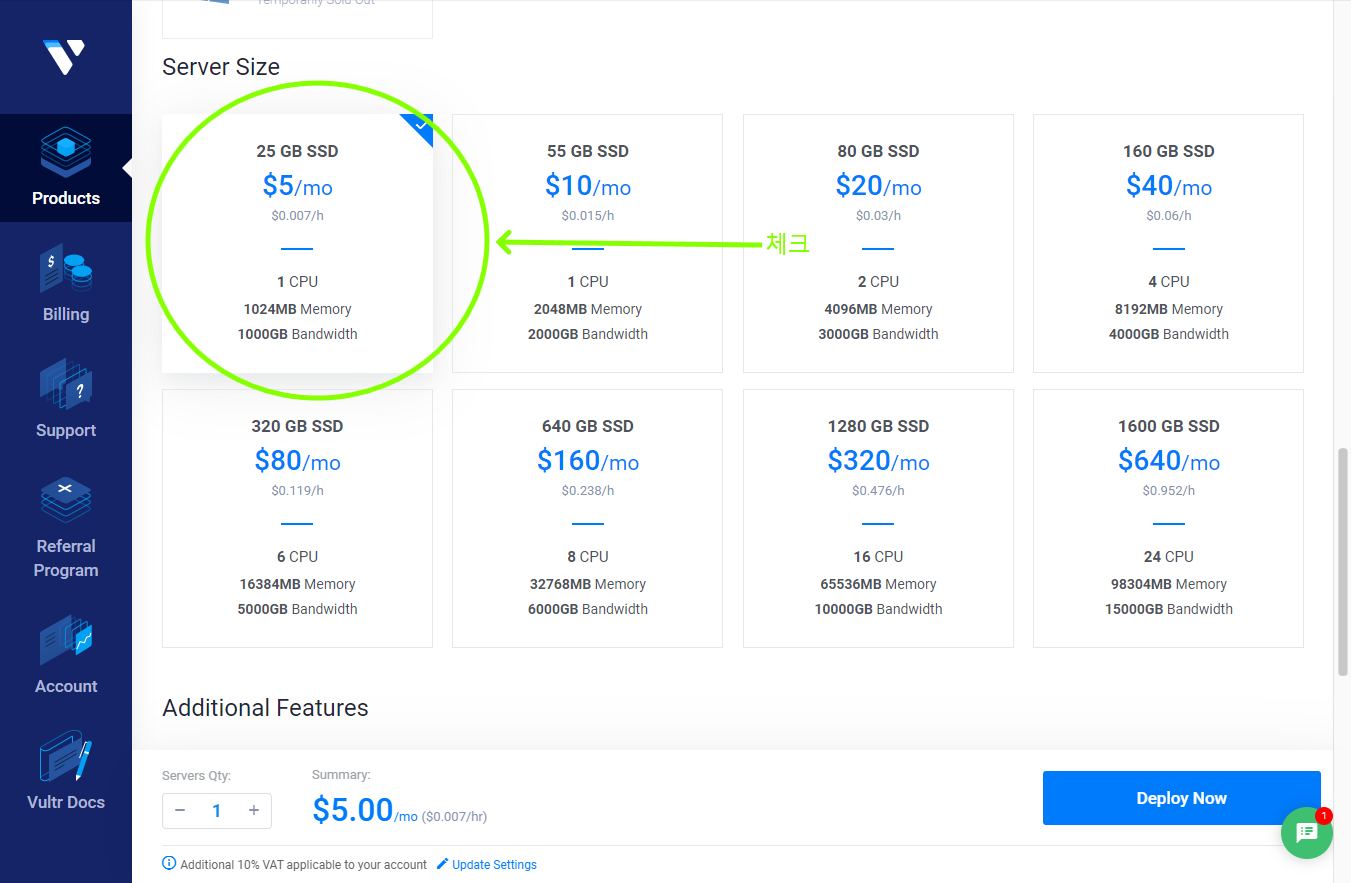Open Products section icon
The image size is (1351, 883).
66,152
